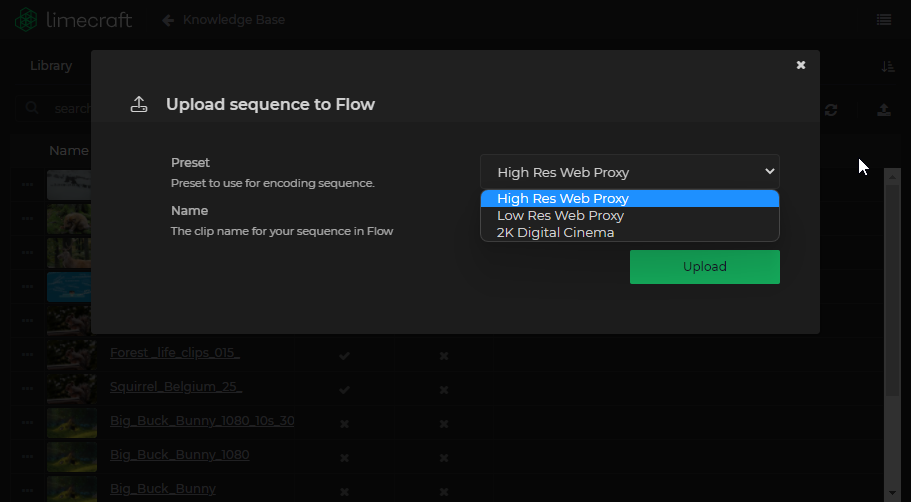Image resolution: width=911 pixels, height=502 pixels.
Task: Select High Res Web Proxy option
Action: 630,199
